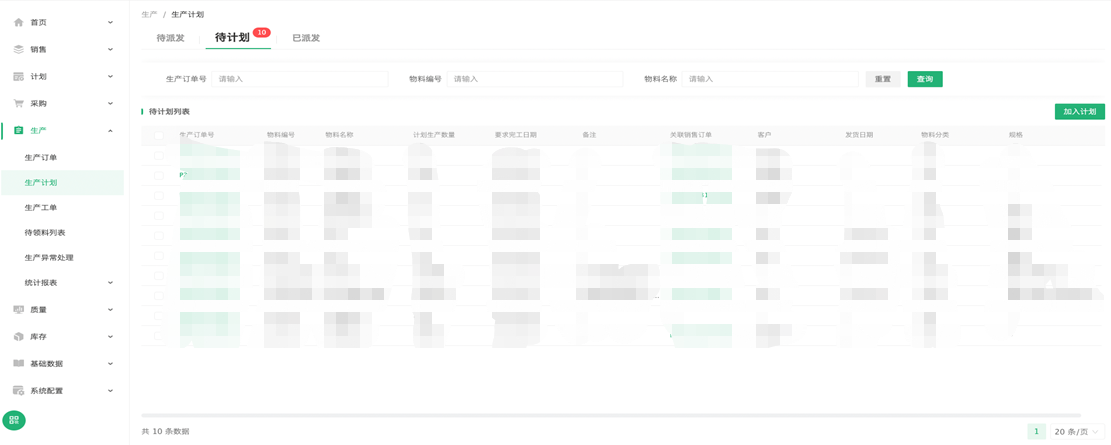Screen dimensions: 1111x445
Task: Check the first row checkbox
Action: (159, 155)
